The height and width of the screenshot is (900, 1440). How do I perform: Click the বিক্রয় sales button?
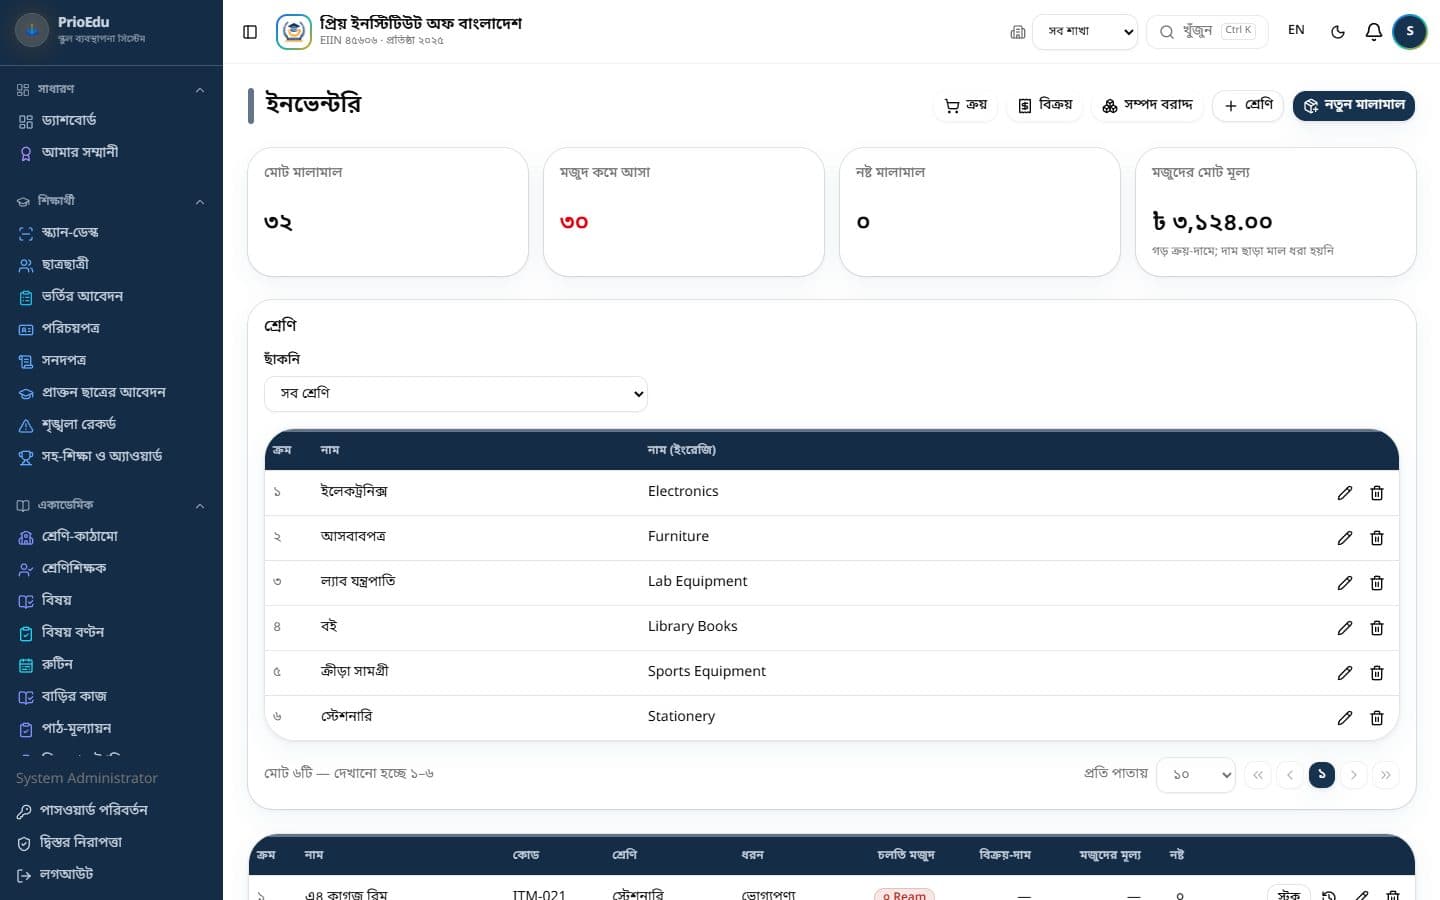tap(1045, 105)
